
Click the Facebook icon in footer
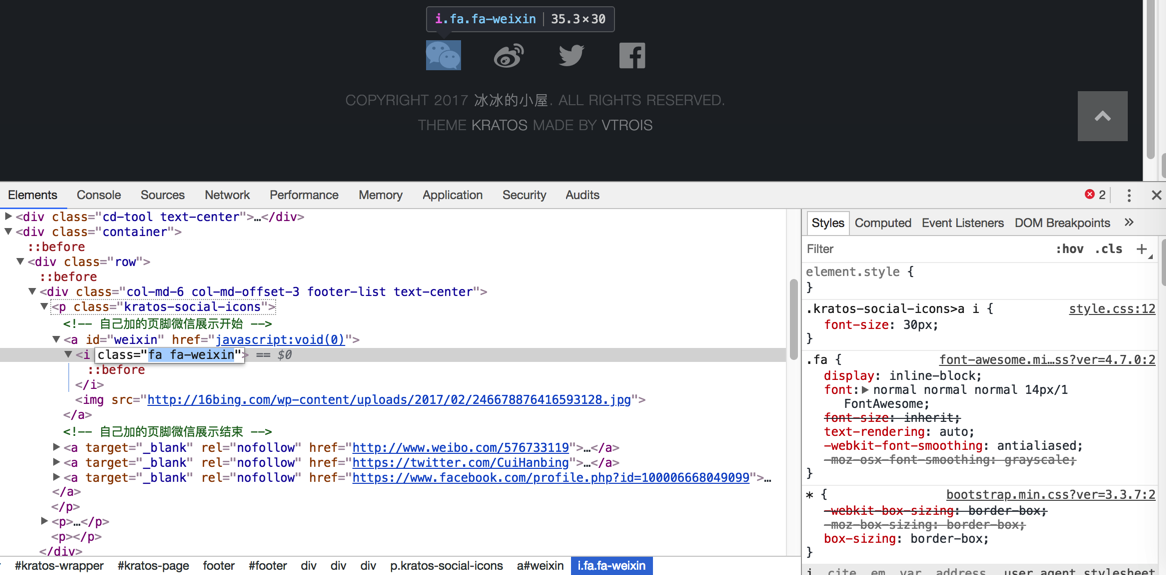click(632, 56)
